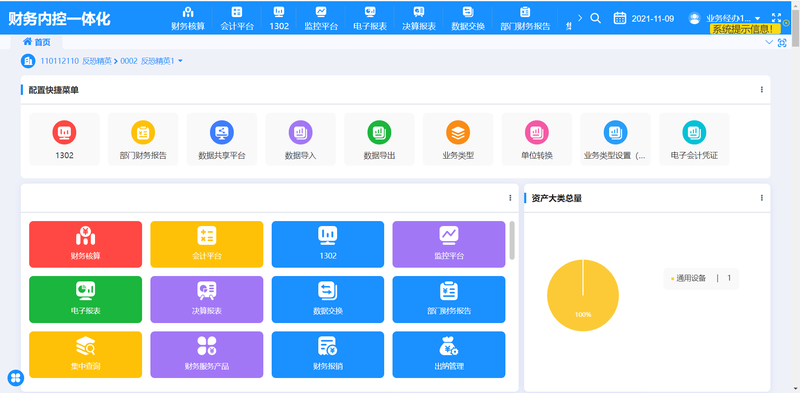
Task: Toggle the 通用设备 legend entry
Action: click(701, 279)
